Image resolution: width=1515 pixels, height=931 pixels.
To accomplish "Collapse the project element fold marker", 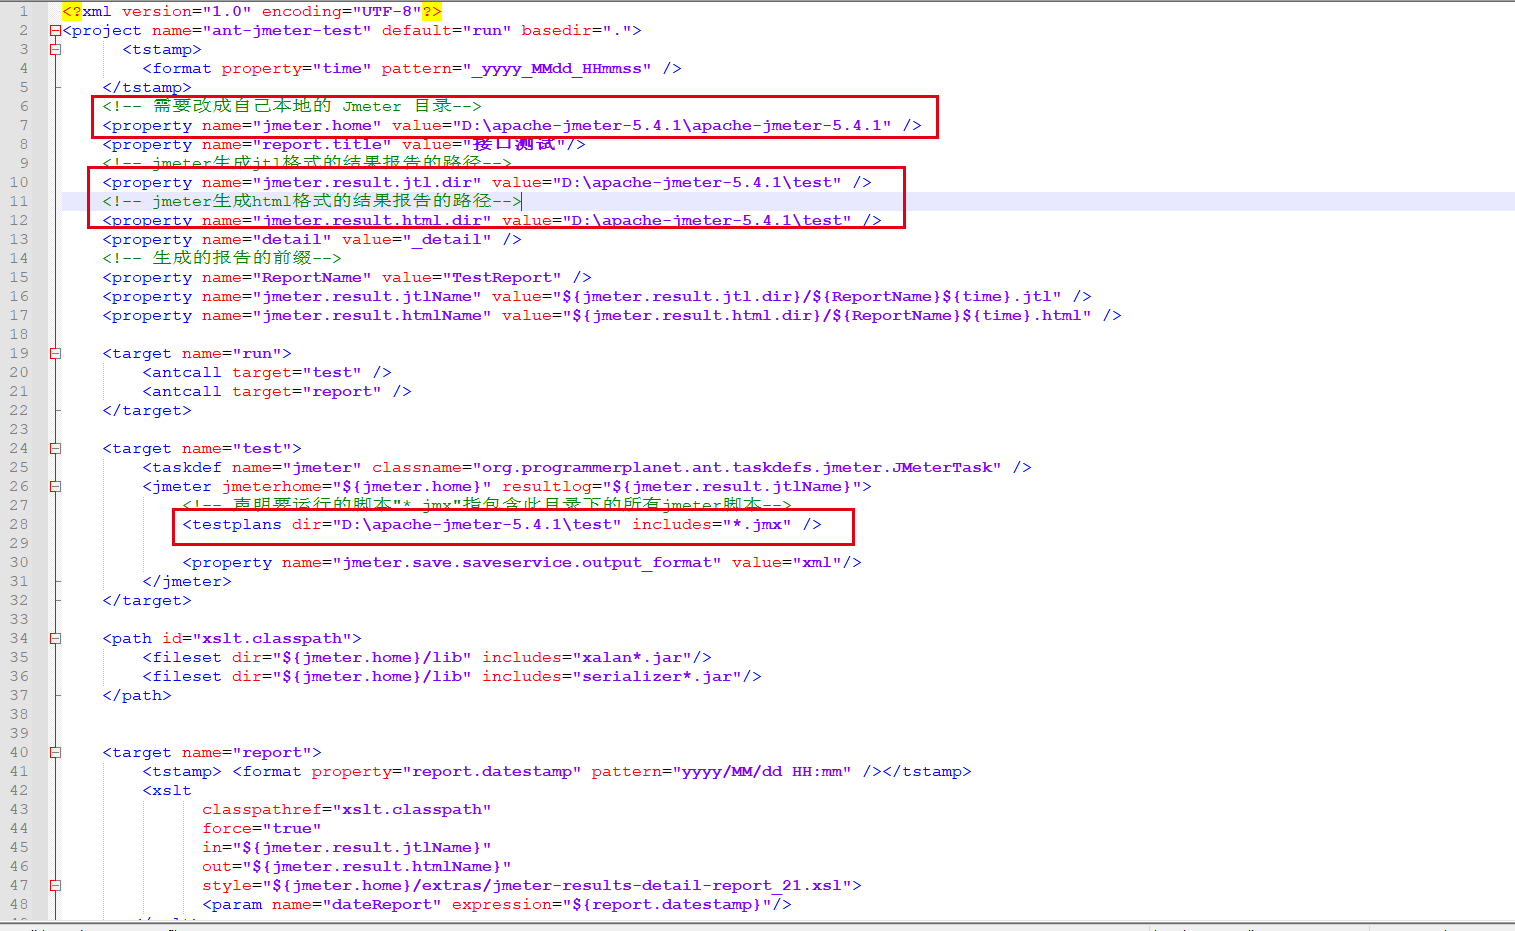I will [x=55, y=30].
